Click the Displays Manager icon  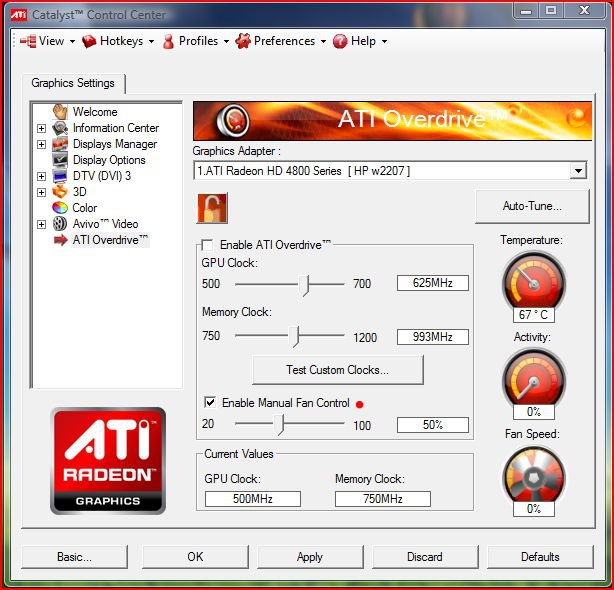click(60, 144)
